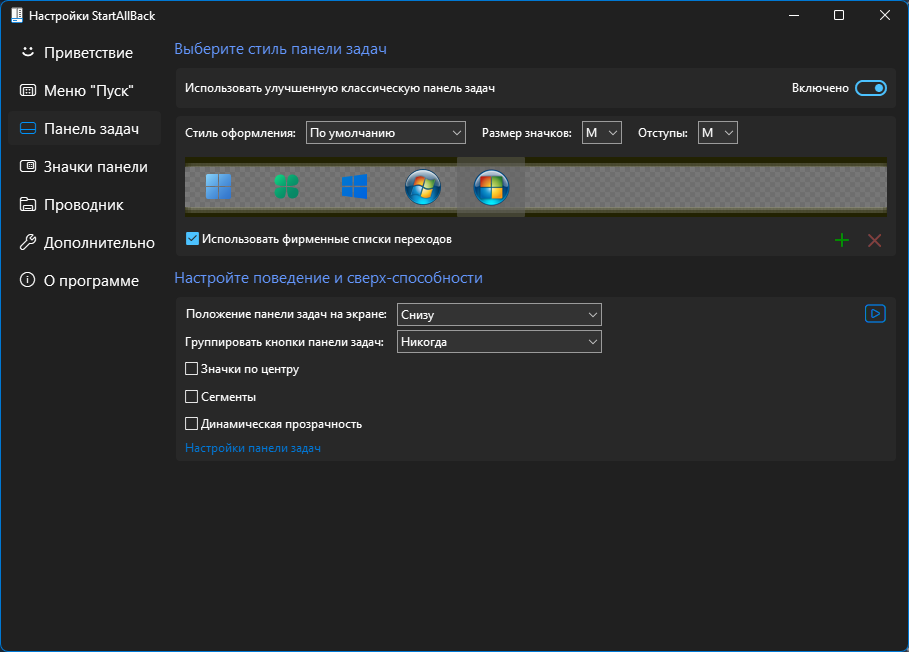Click the info icon beside О программе
Image resolution: width=909 pixels, height=652 pixels.
[28, 281]
